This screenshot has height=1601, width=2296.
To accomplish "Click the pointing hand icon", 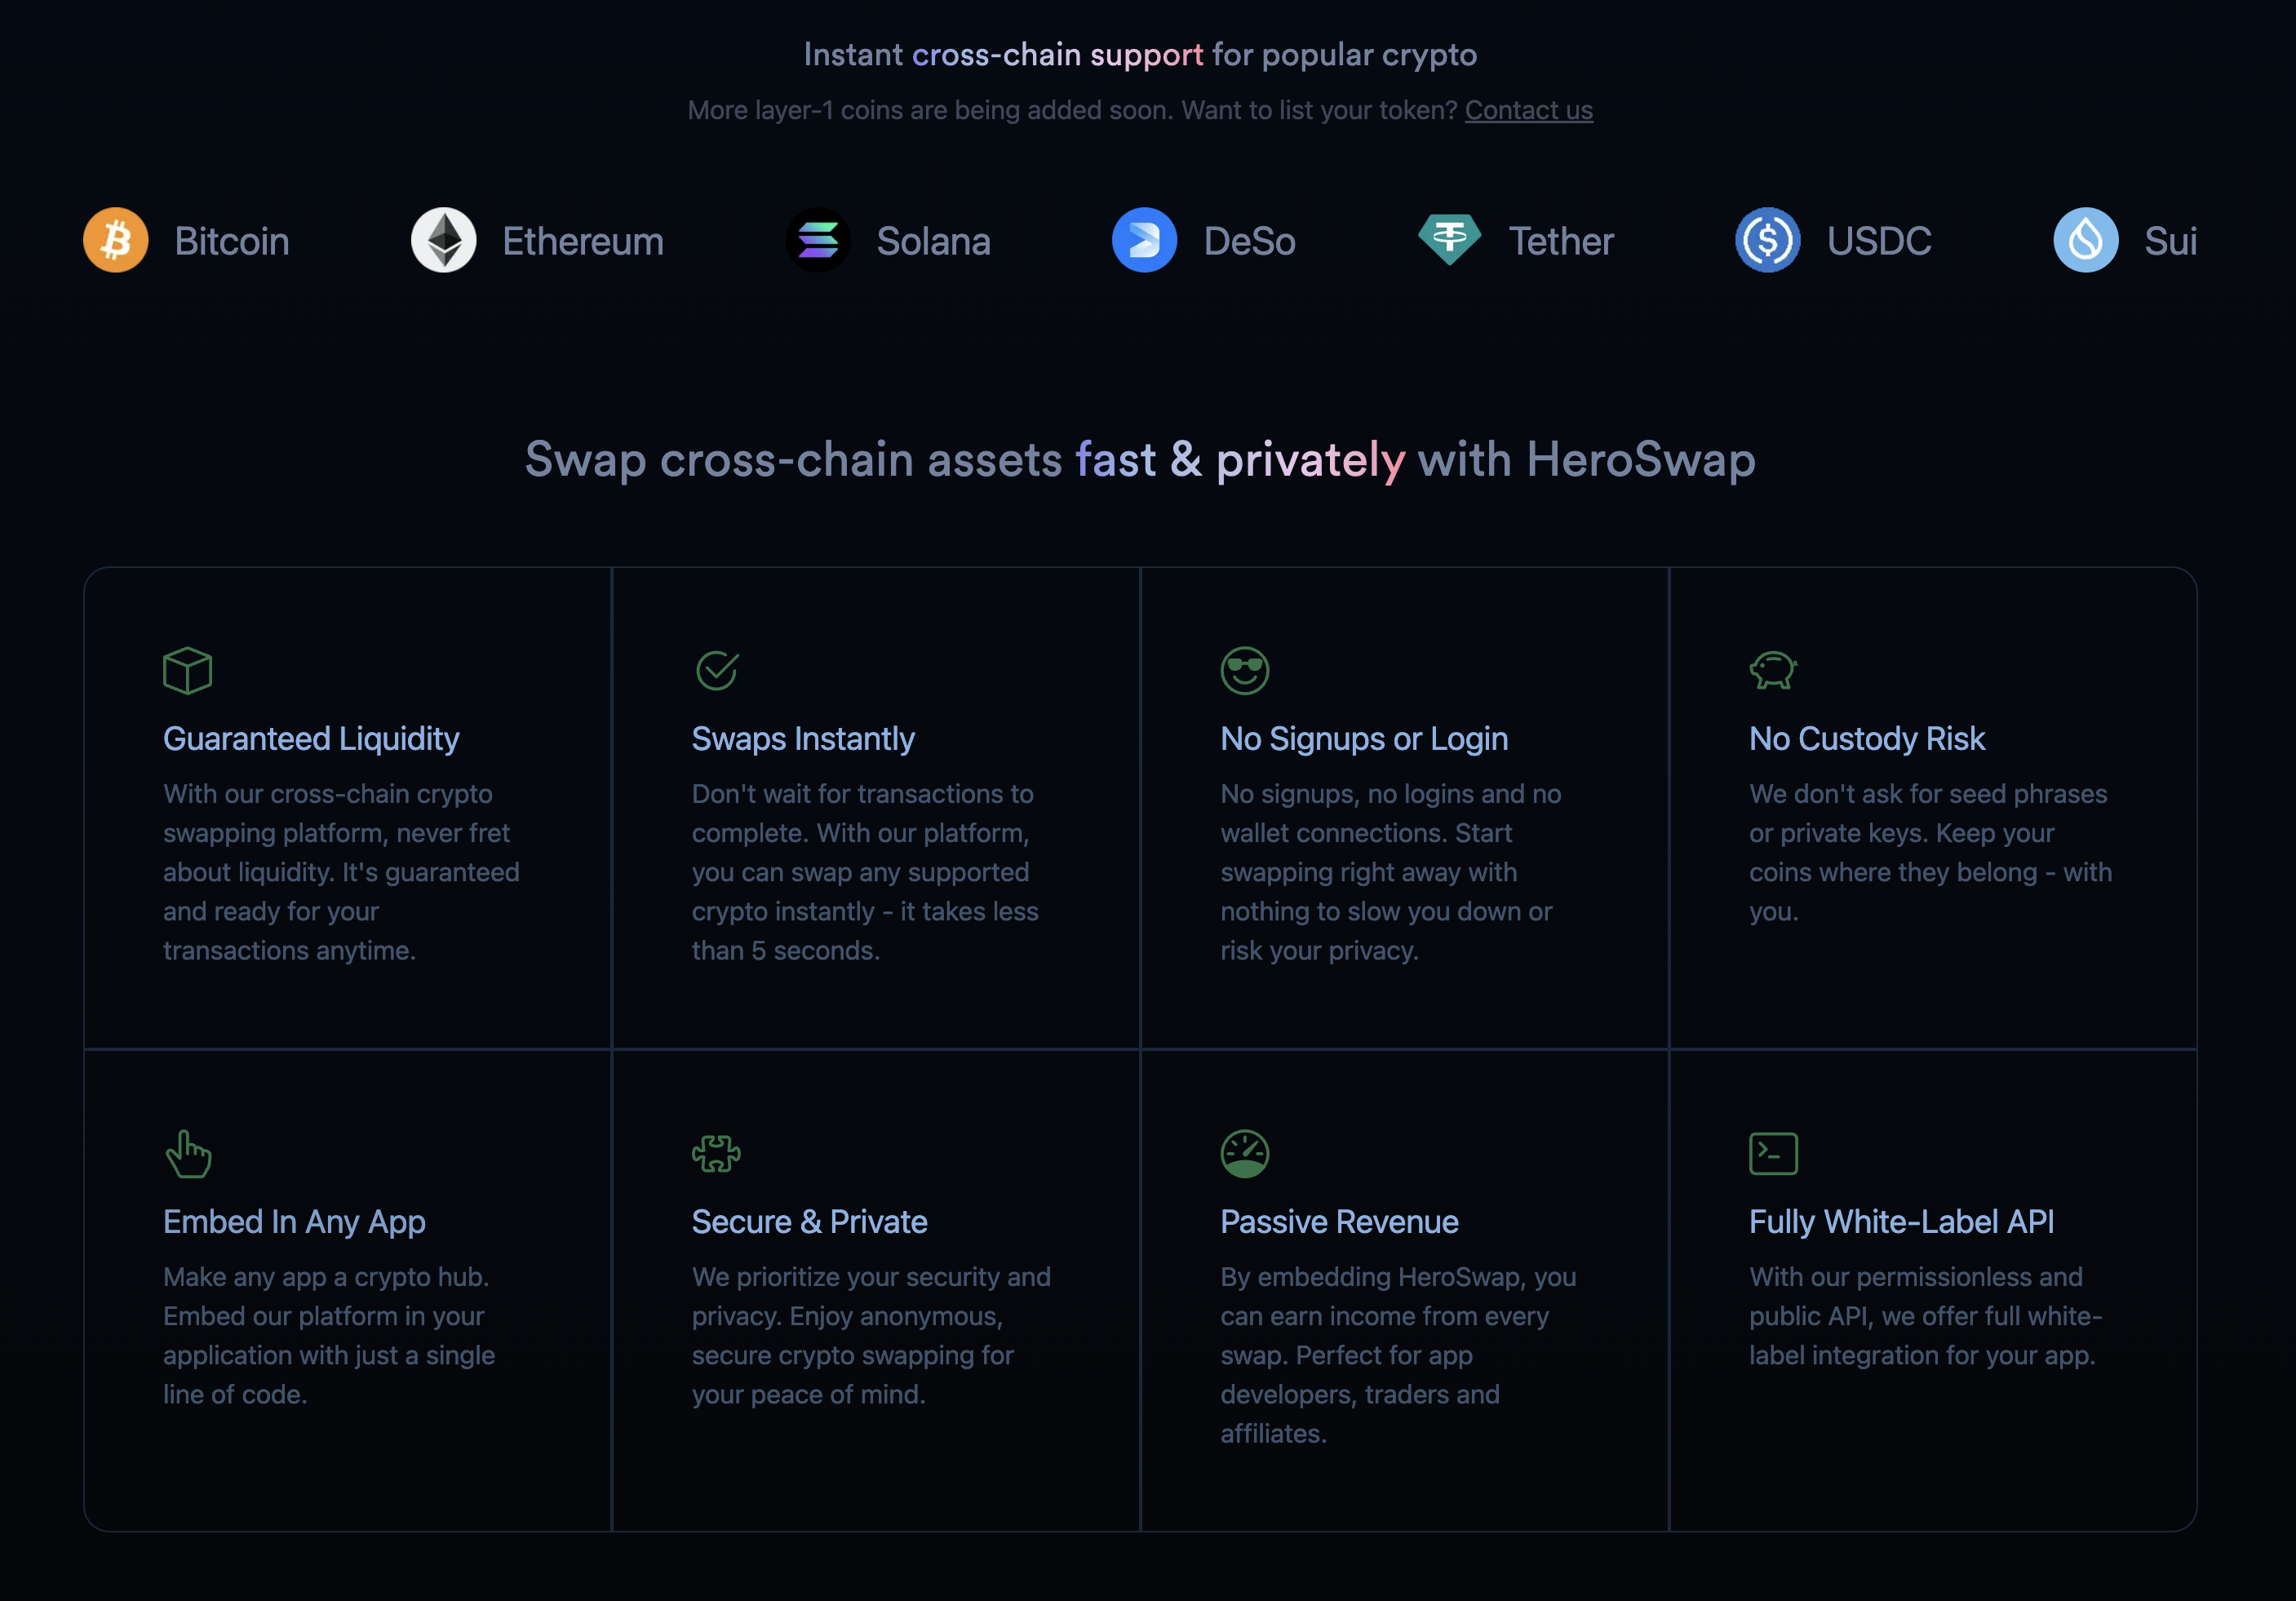I will (x=188, y=1154).
